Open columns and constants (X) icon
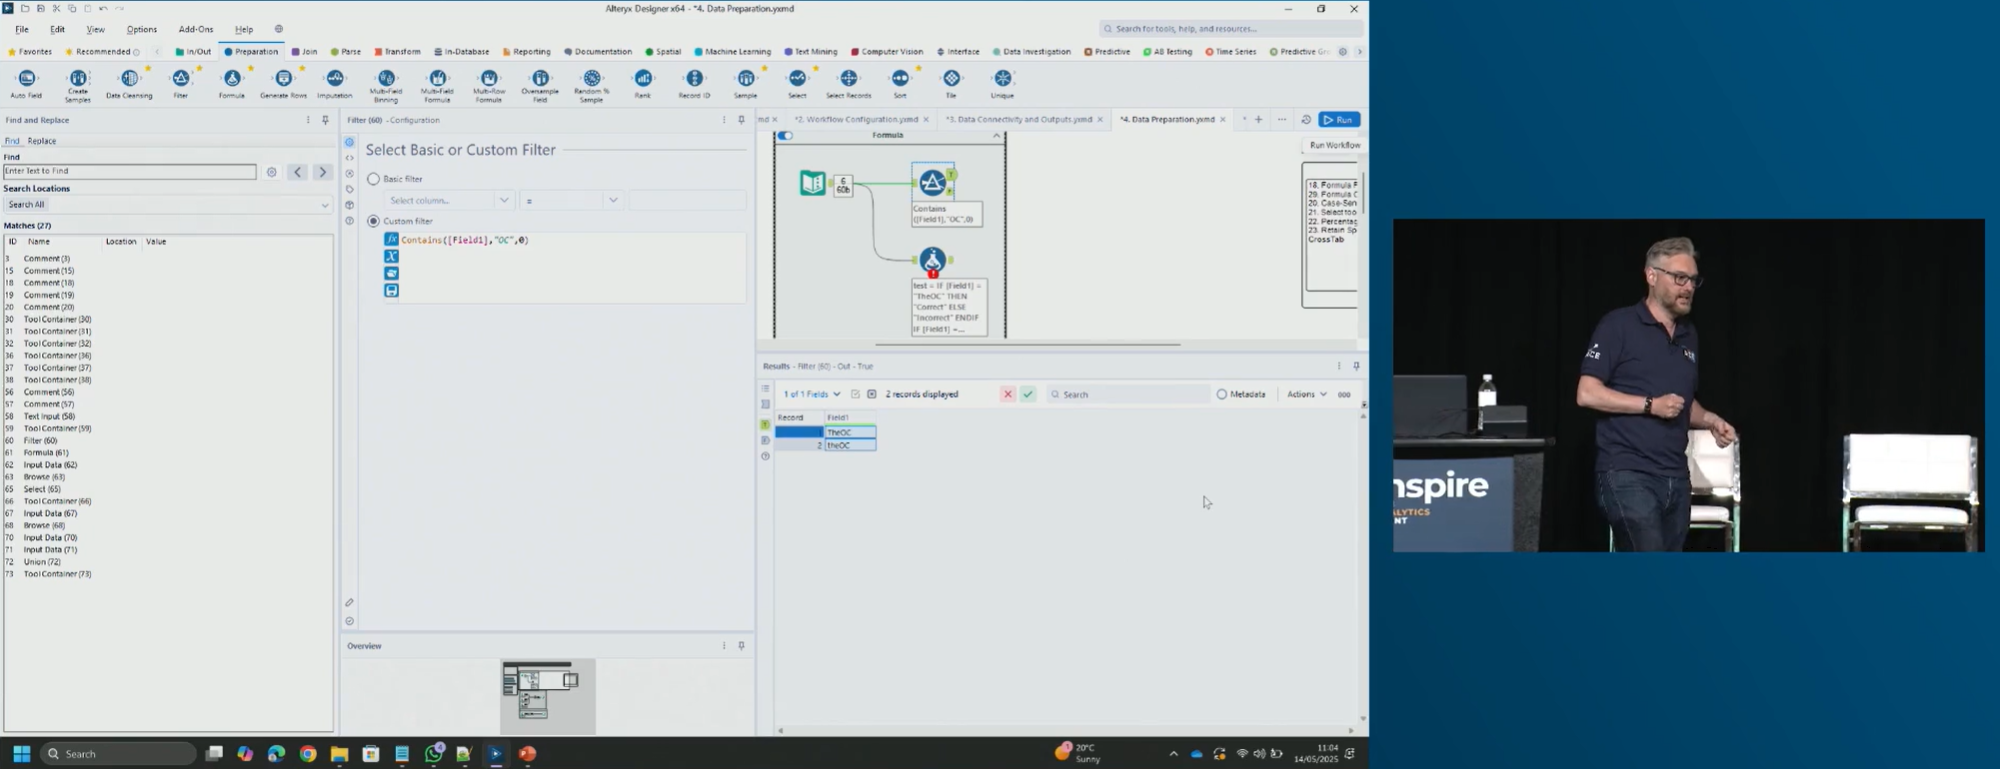2000x769 pixels. (x=391, y=257)
